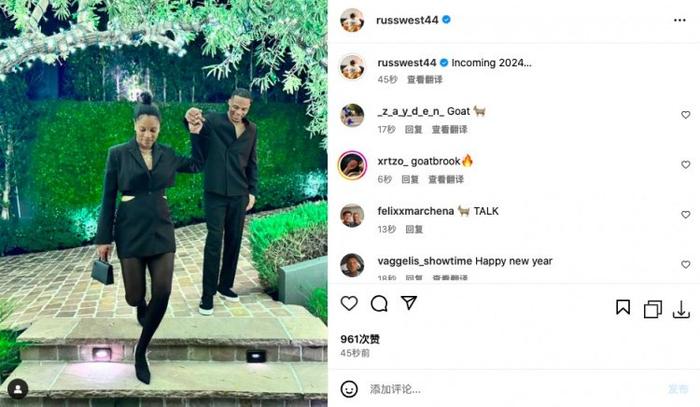Open the three-dot more options menu
Image resolution: width=700 pixels, height=407 pixels.
[x=679, y=20]
